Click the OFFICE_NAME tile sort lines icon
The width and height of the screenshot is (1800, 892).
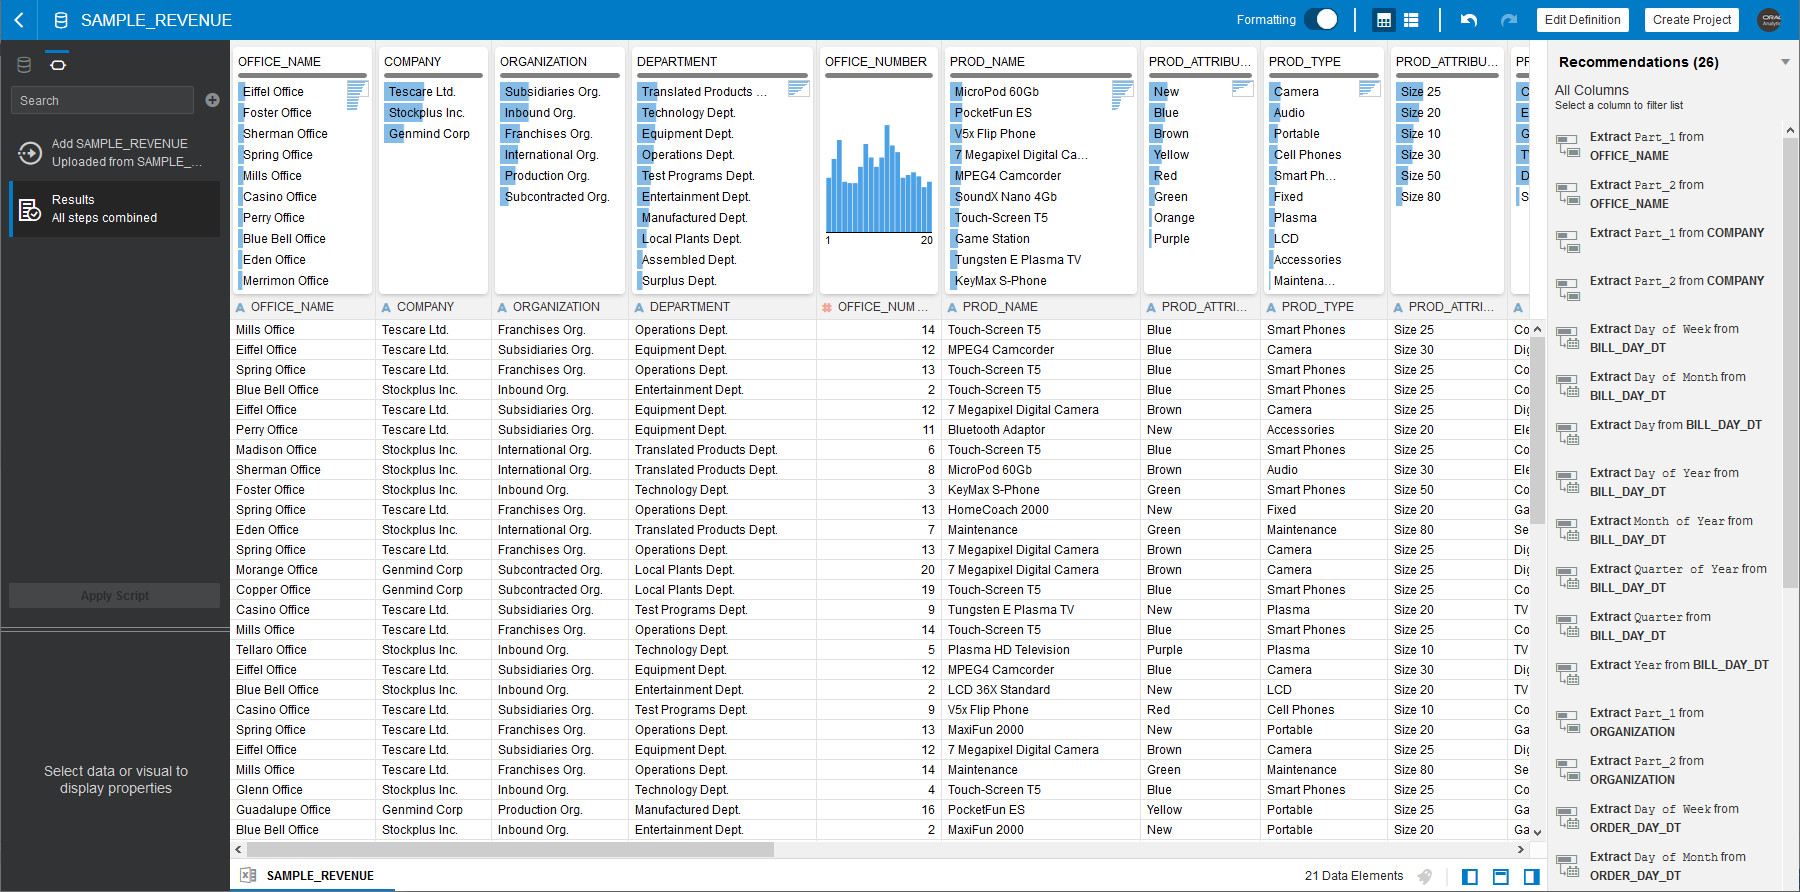357,95
